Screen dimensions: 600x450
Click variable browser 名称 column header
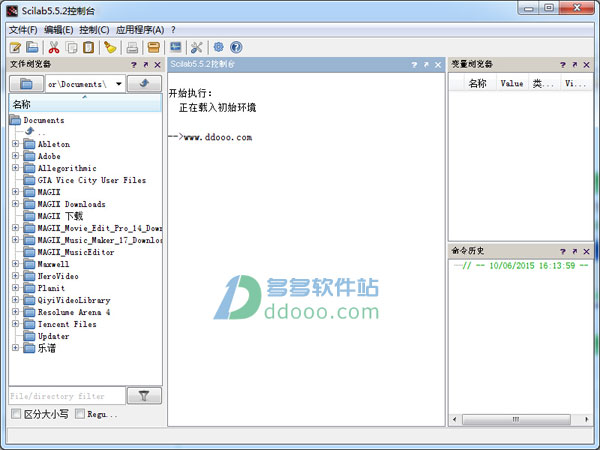[x=478, y=83]
